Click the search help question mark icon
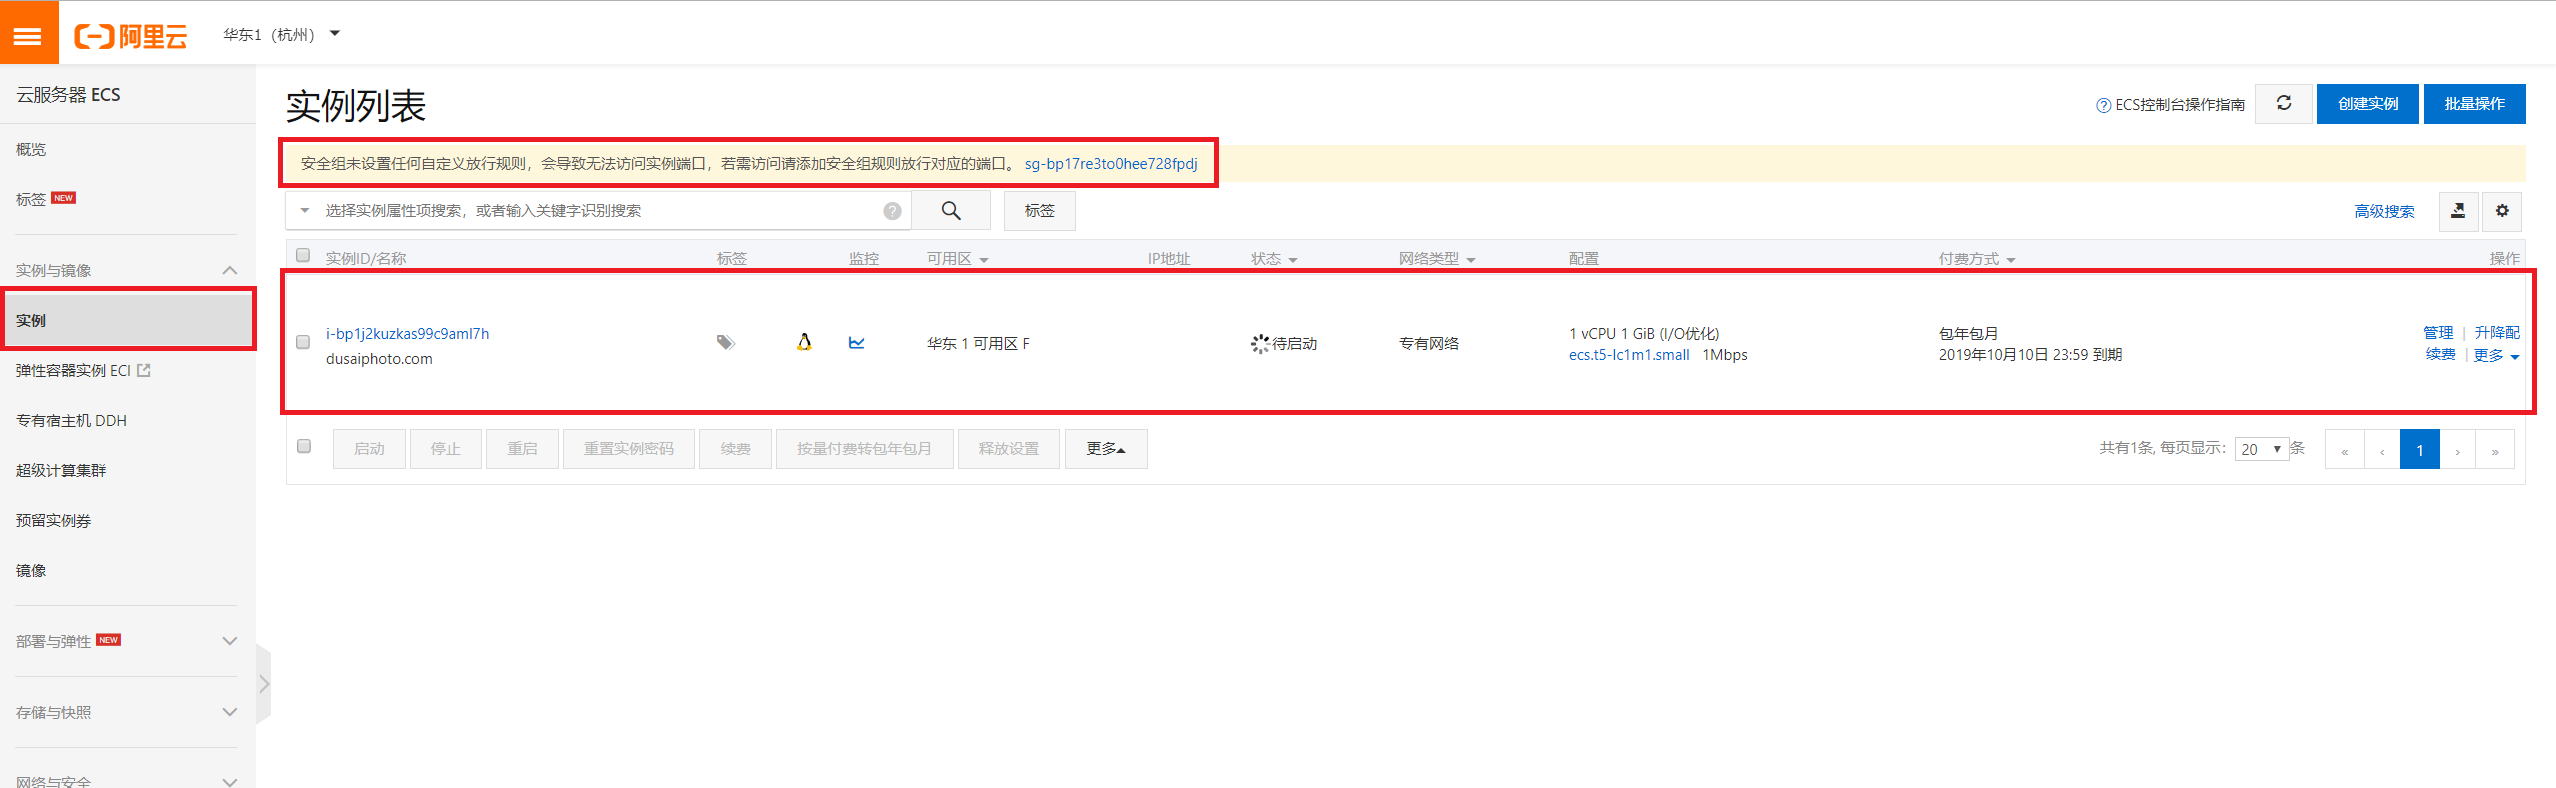Image resolution: width=2556 pixels, height=788 pixels. click(892, 211)
